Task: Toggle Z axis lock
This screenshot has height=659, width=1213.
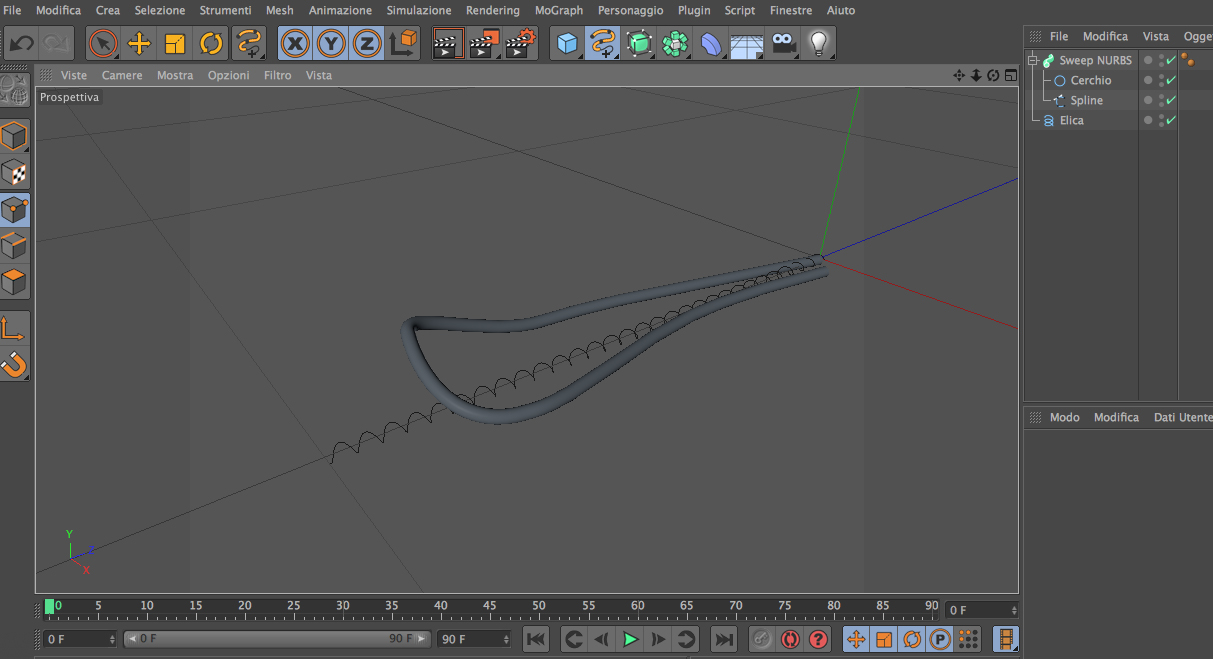Action: click(367, 43)
